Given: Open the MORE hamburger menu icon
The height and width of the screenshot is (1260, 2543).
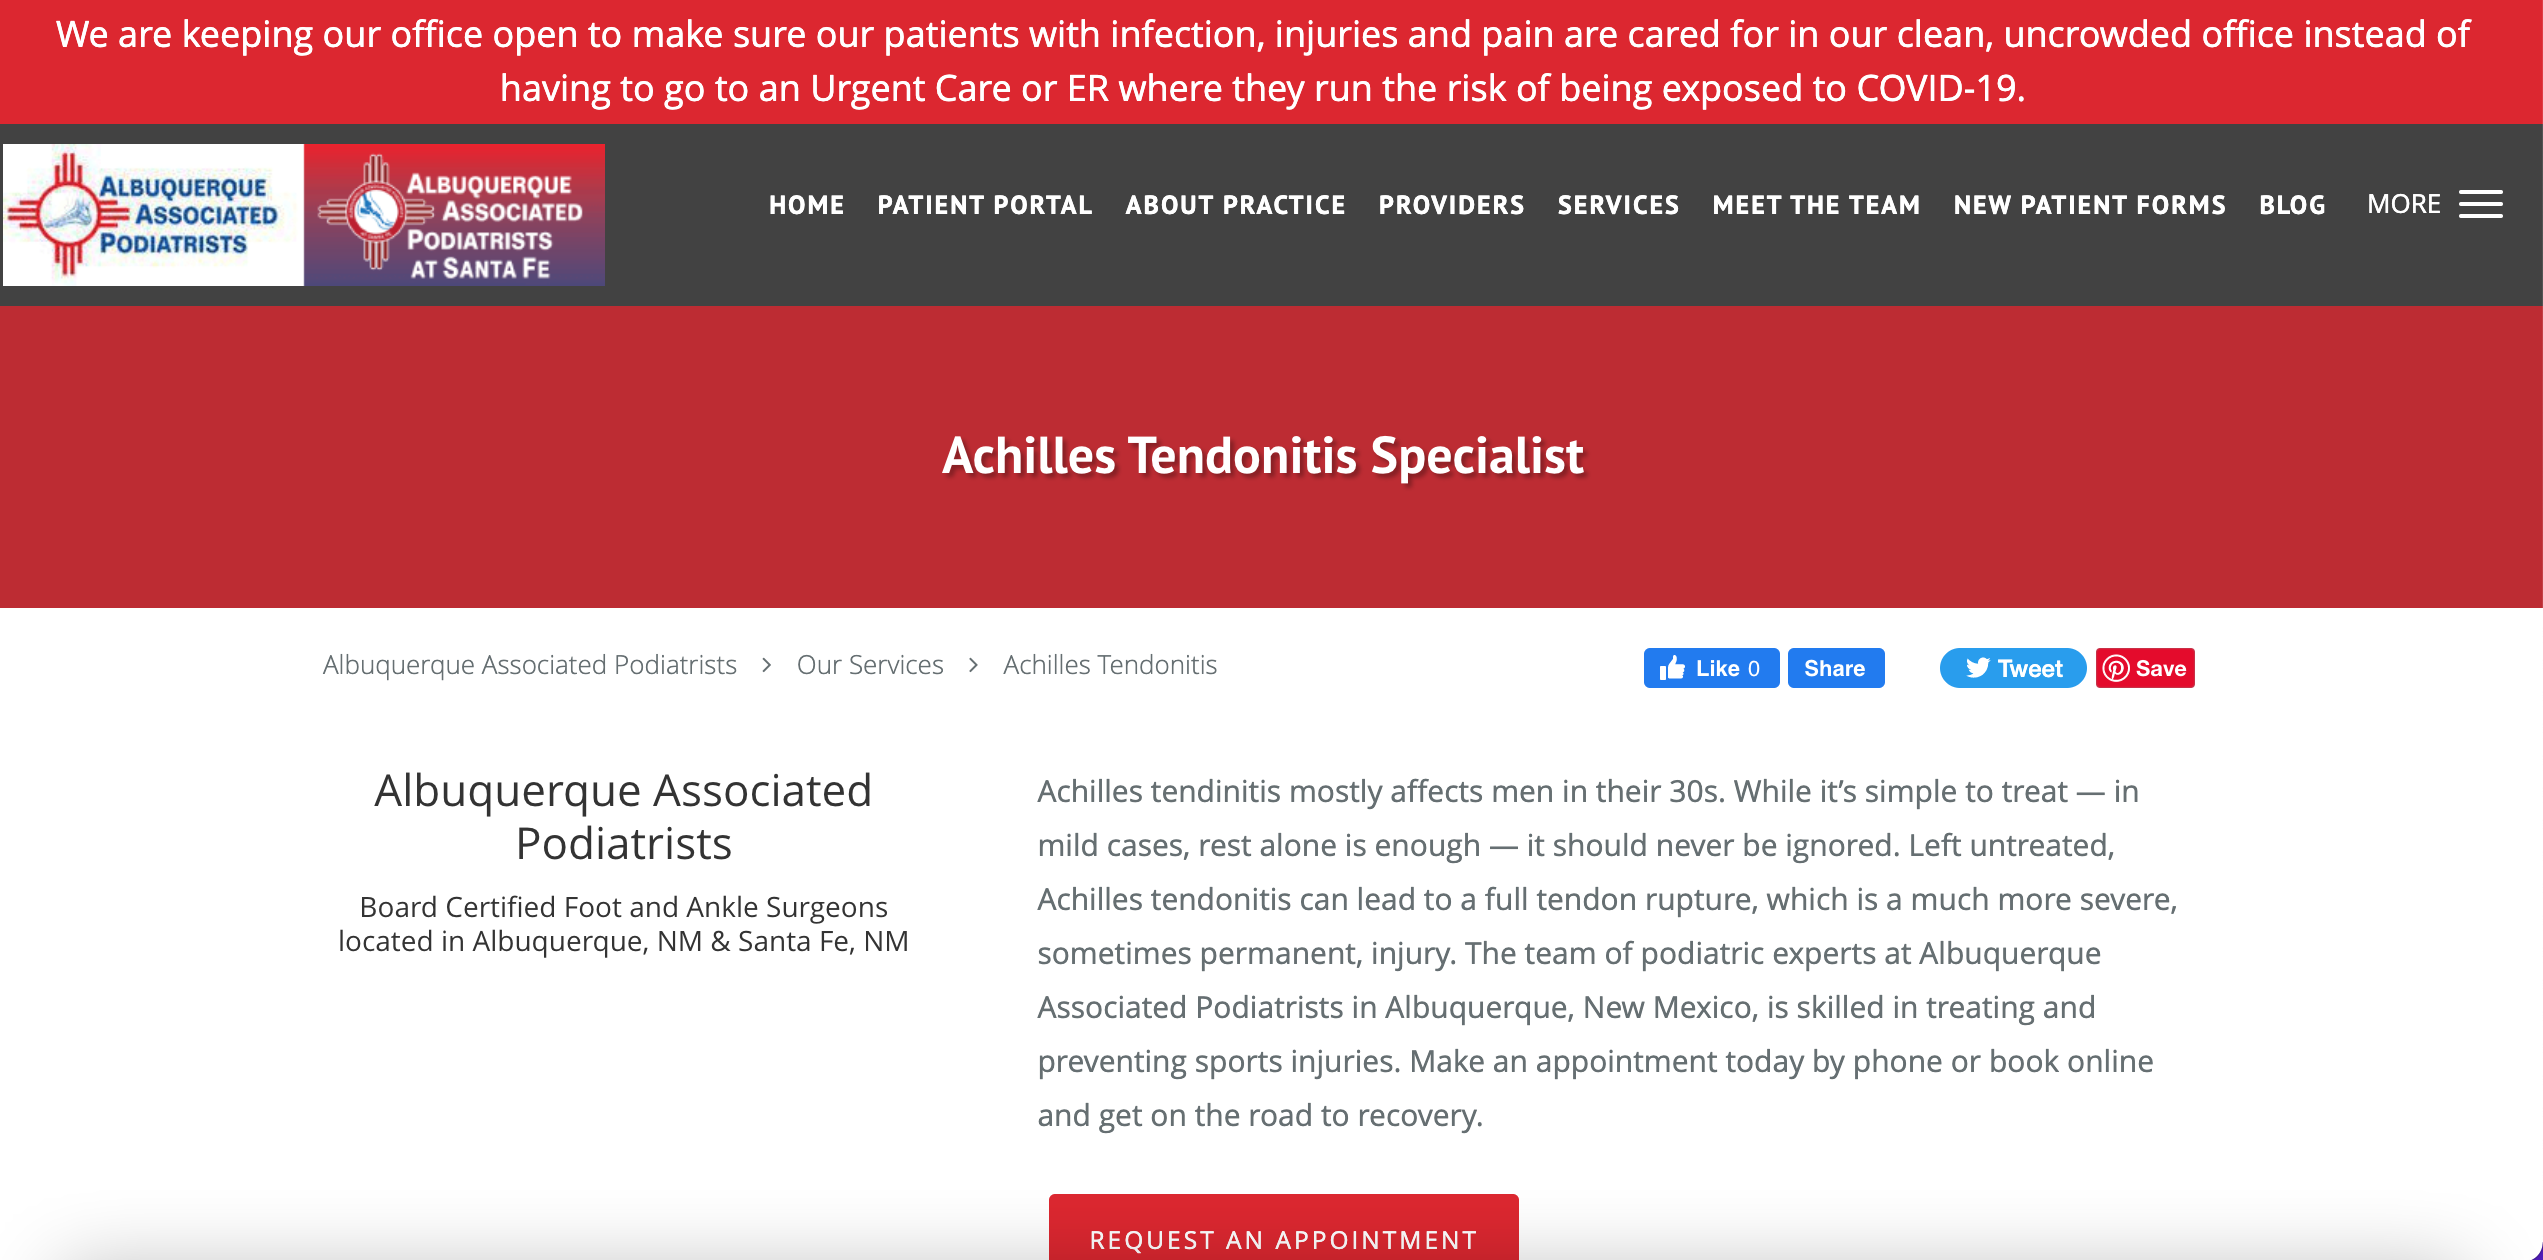Looking at the screenshot, I should click(x=2481, y=204).
